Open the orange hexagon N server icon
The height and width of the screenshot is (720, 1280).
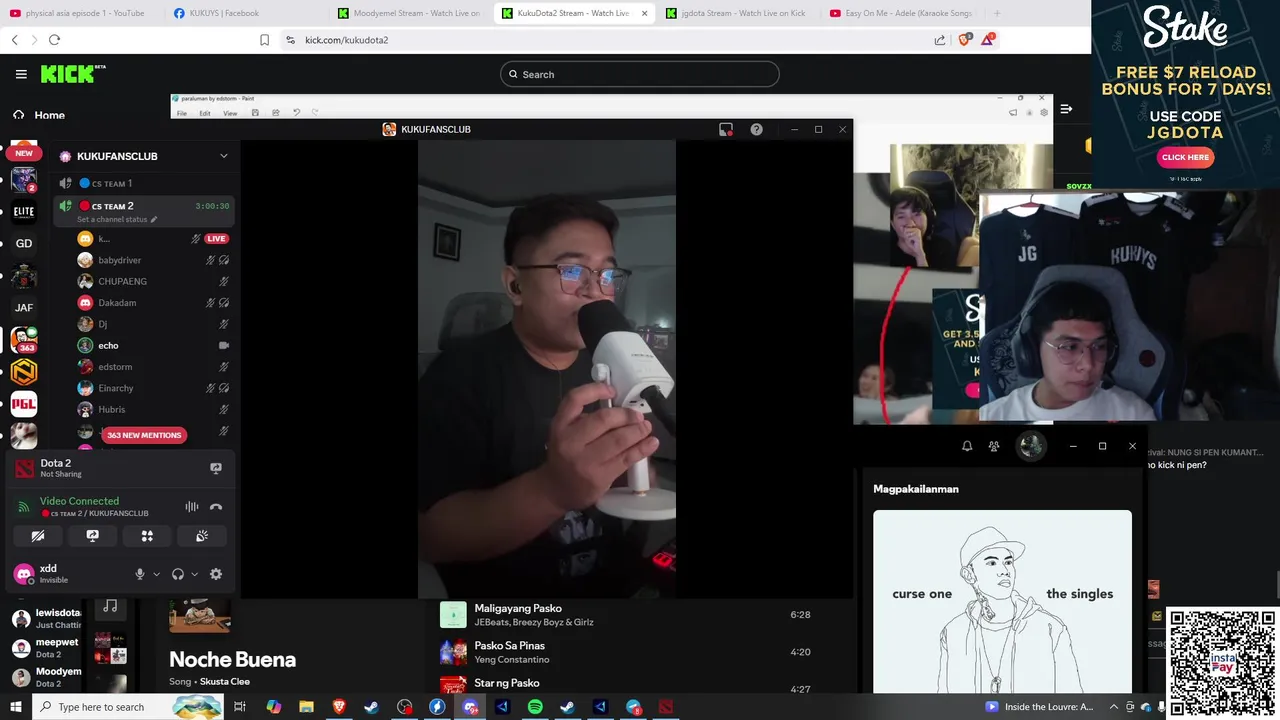(24, 372)
